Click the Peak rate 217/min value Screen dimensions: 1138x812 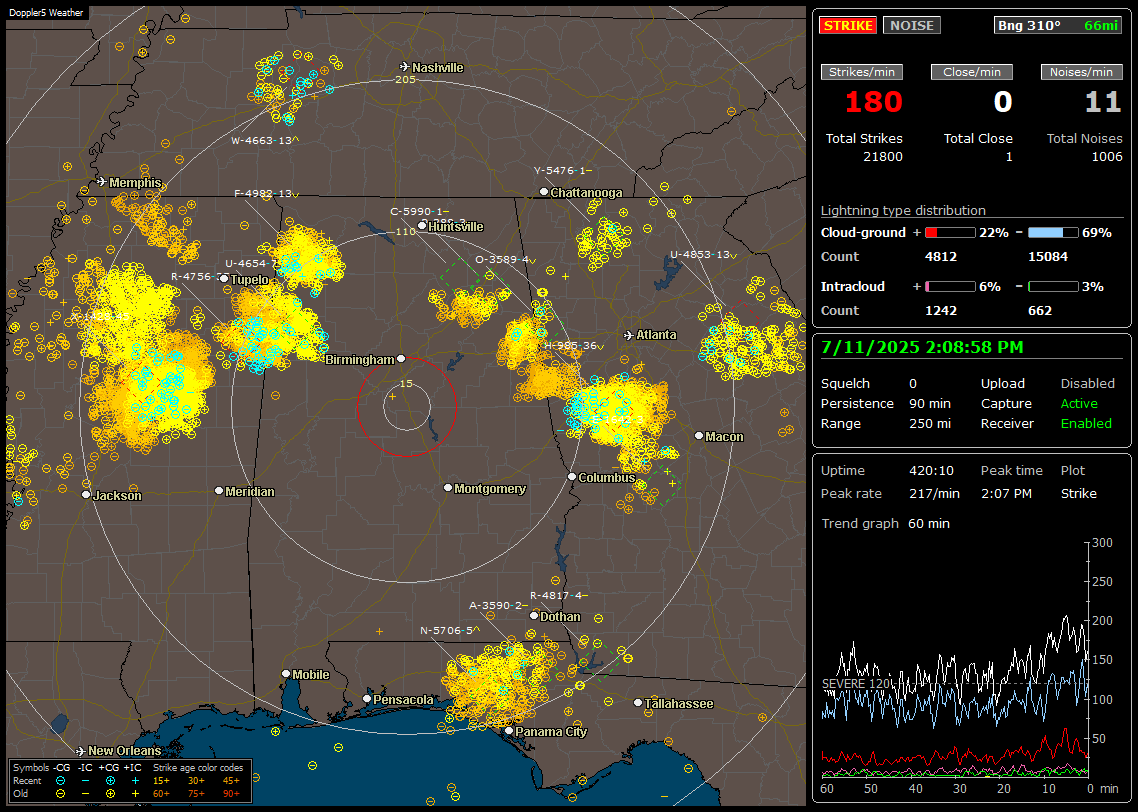coord(934,493)
